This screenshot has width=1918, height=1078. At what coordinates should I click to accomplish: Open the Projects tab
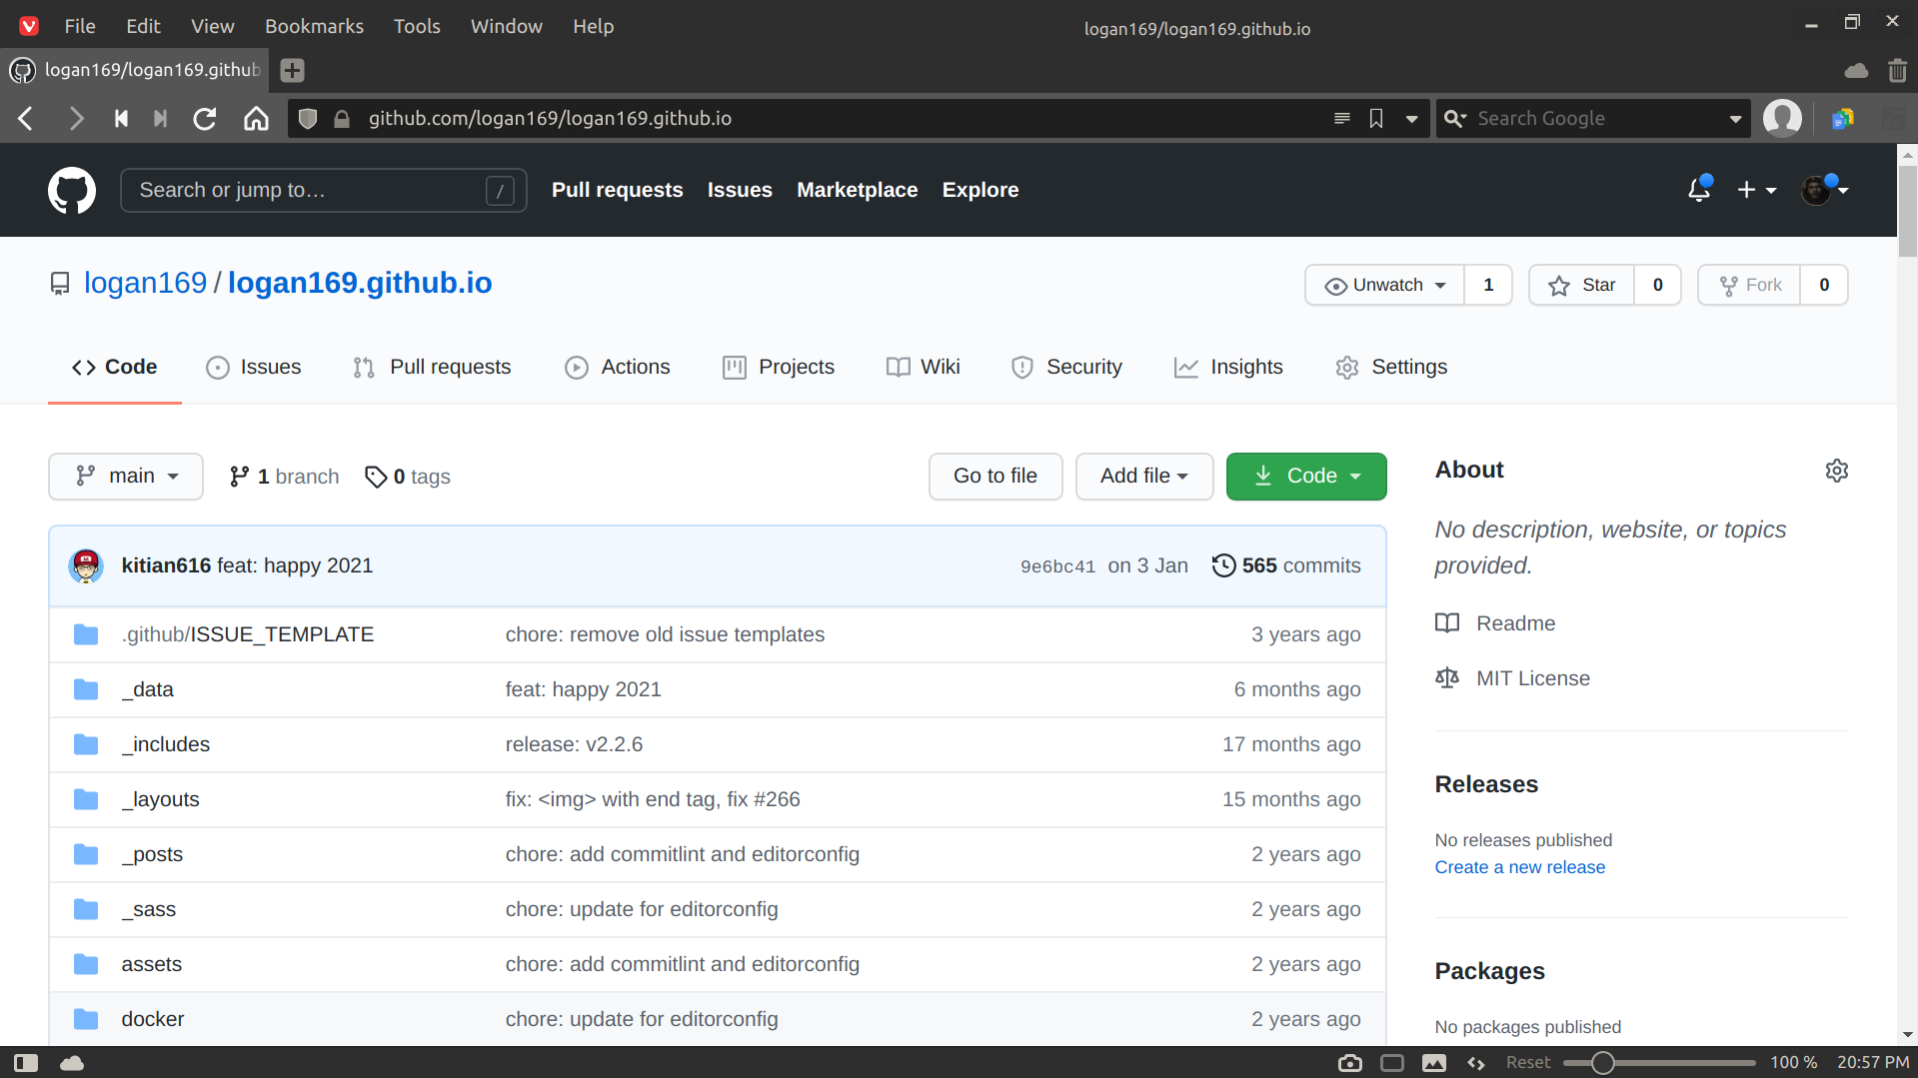tap(778, 367)
